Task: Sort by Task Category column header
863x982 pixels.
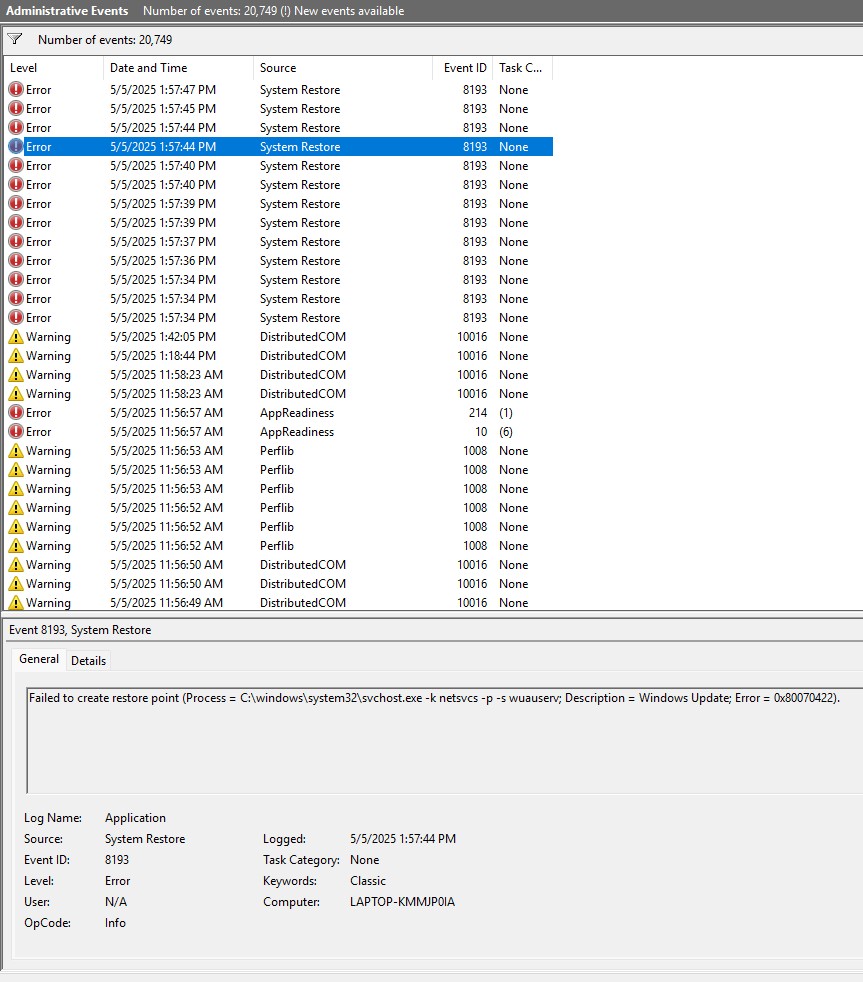Action: [x=522, y=68]
